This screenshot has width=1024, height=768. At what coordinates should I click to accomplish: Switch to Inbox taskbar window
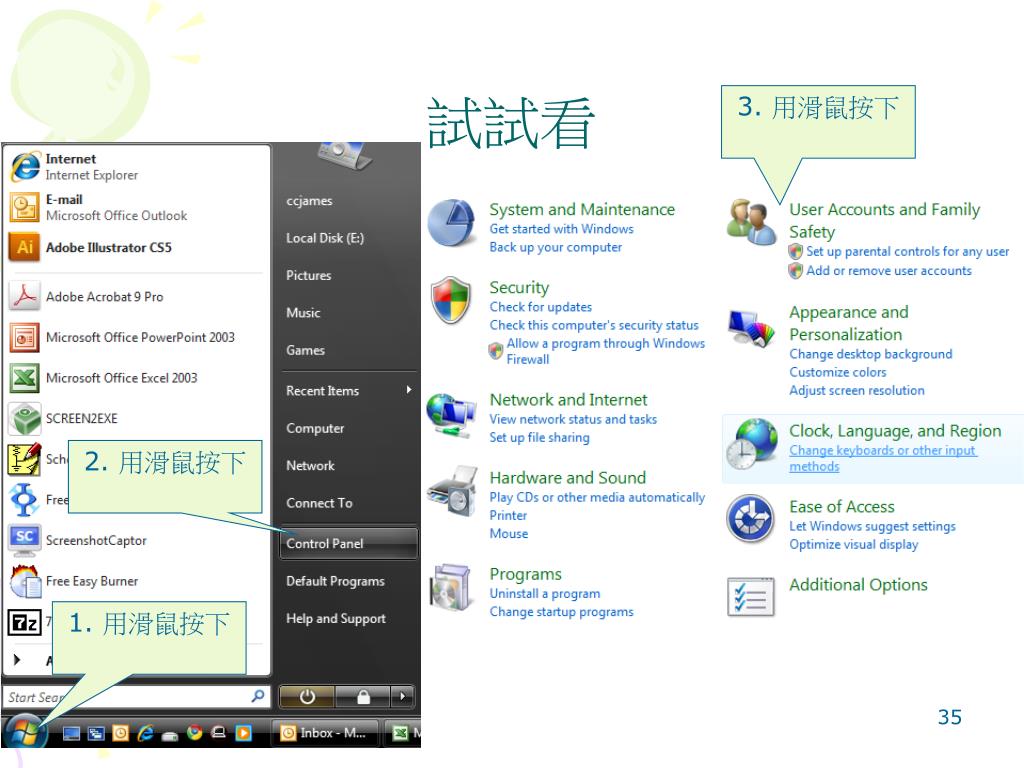click(x=324, y=733)
